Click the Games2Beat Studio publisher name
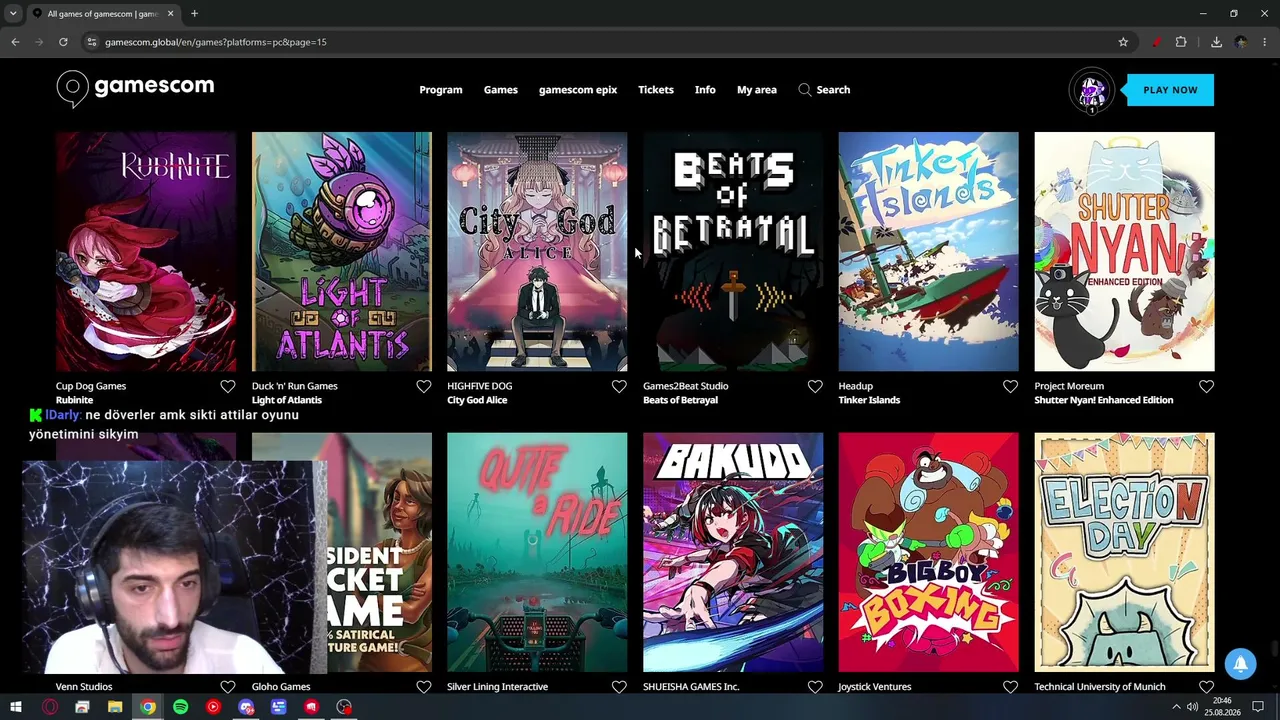The width and height of the screenshot is (1280, 720). 685,386
